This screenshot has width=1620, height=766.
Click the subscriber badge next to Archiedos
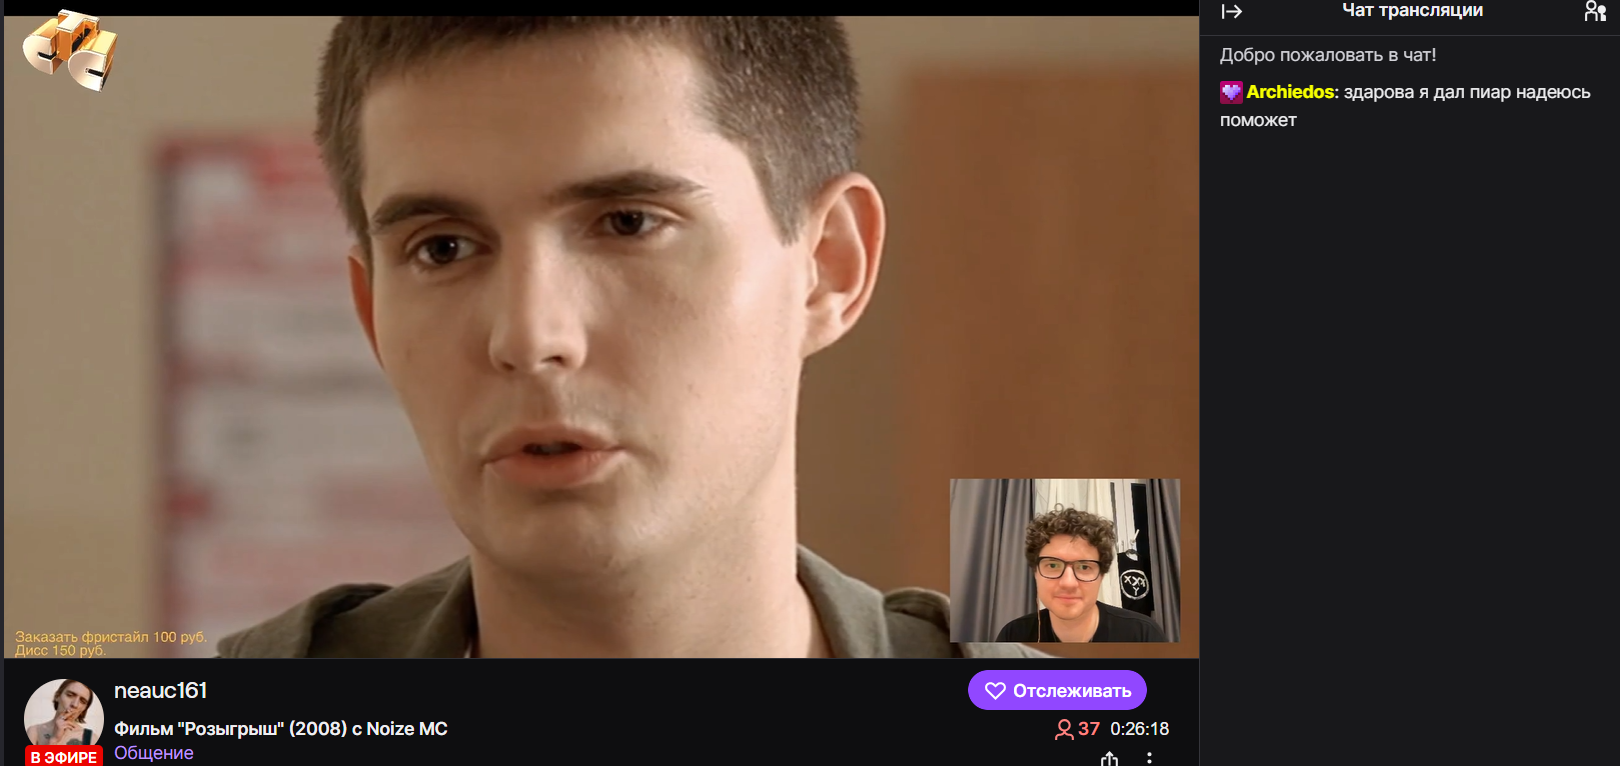(1231, 93)
